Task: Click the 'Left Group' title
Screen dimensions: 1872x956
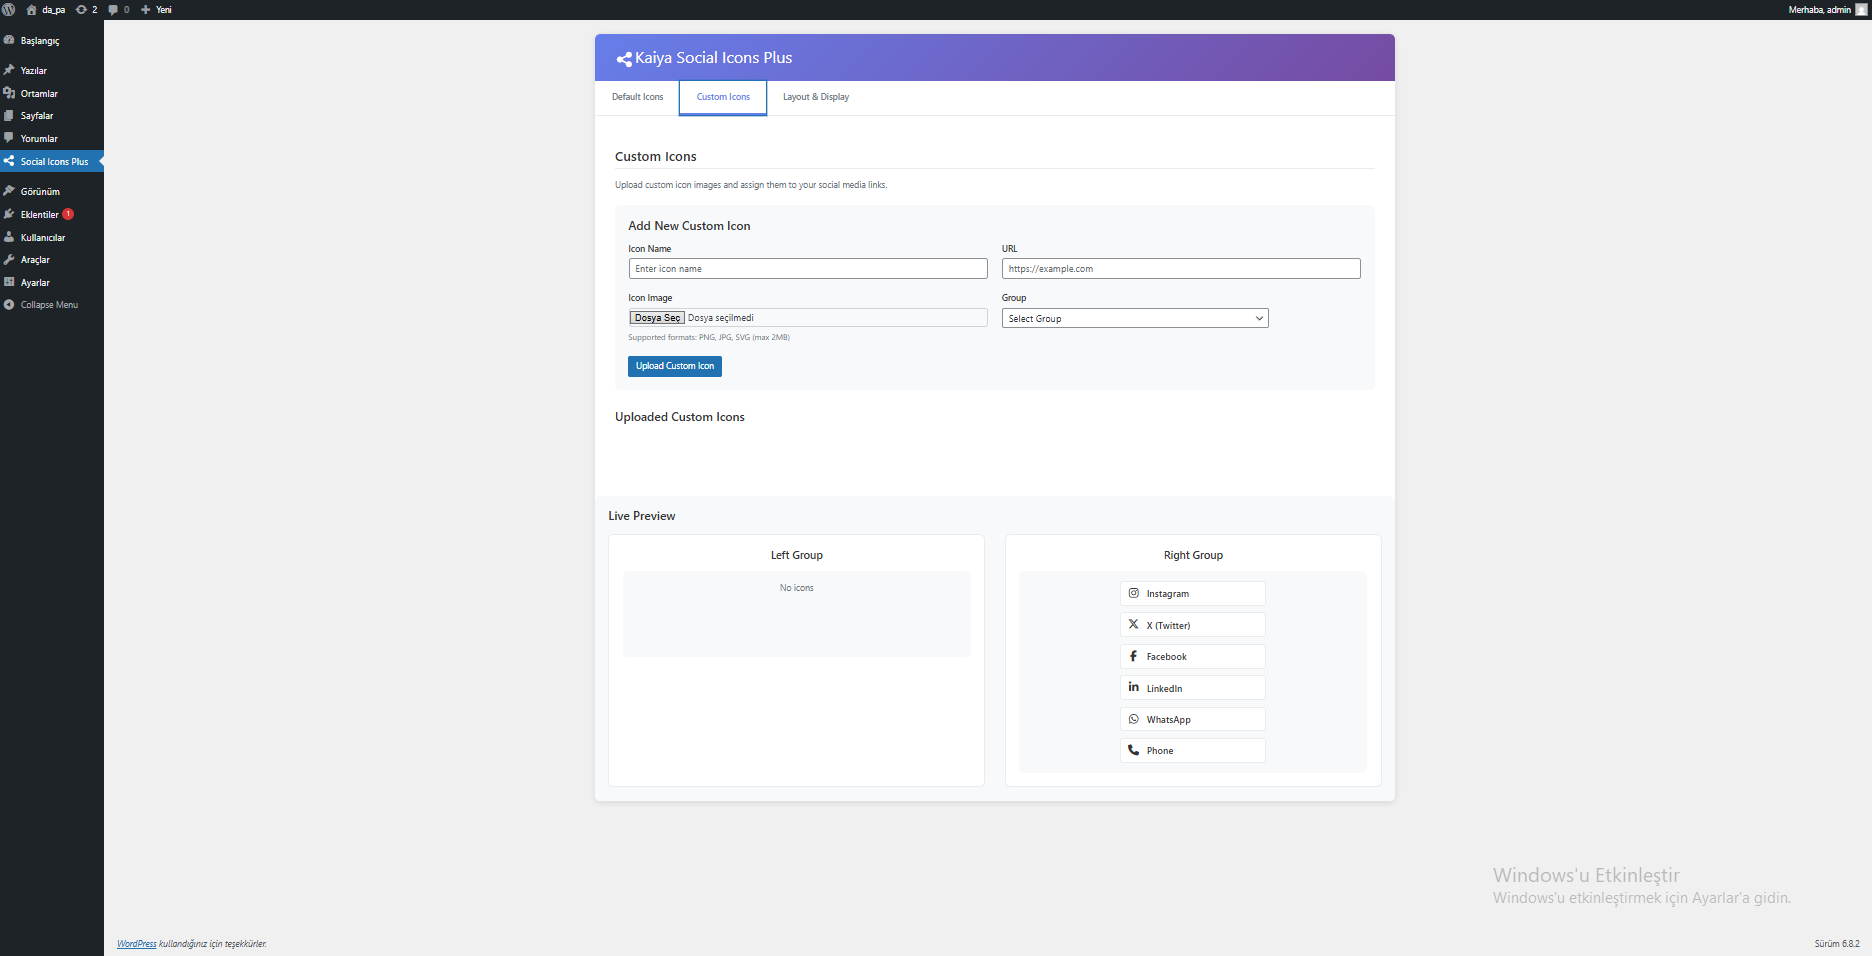Action: point(797,555)
